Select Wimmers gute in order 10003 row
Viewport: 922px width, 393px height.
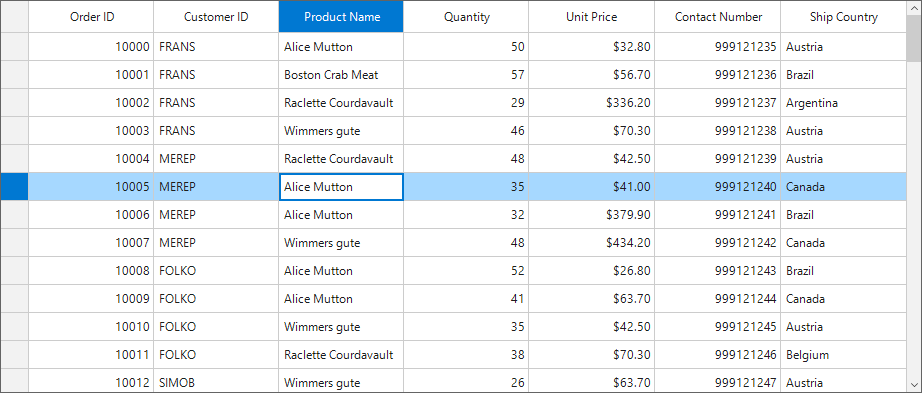coord(341,131)
